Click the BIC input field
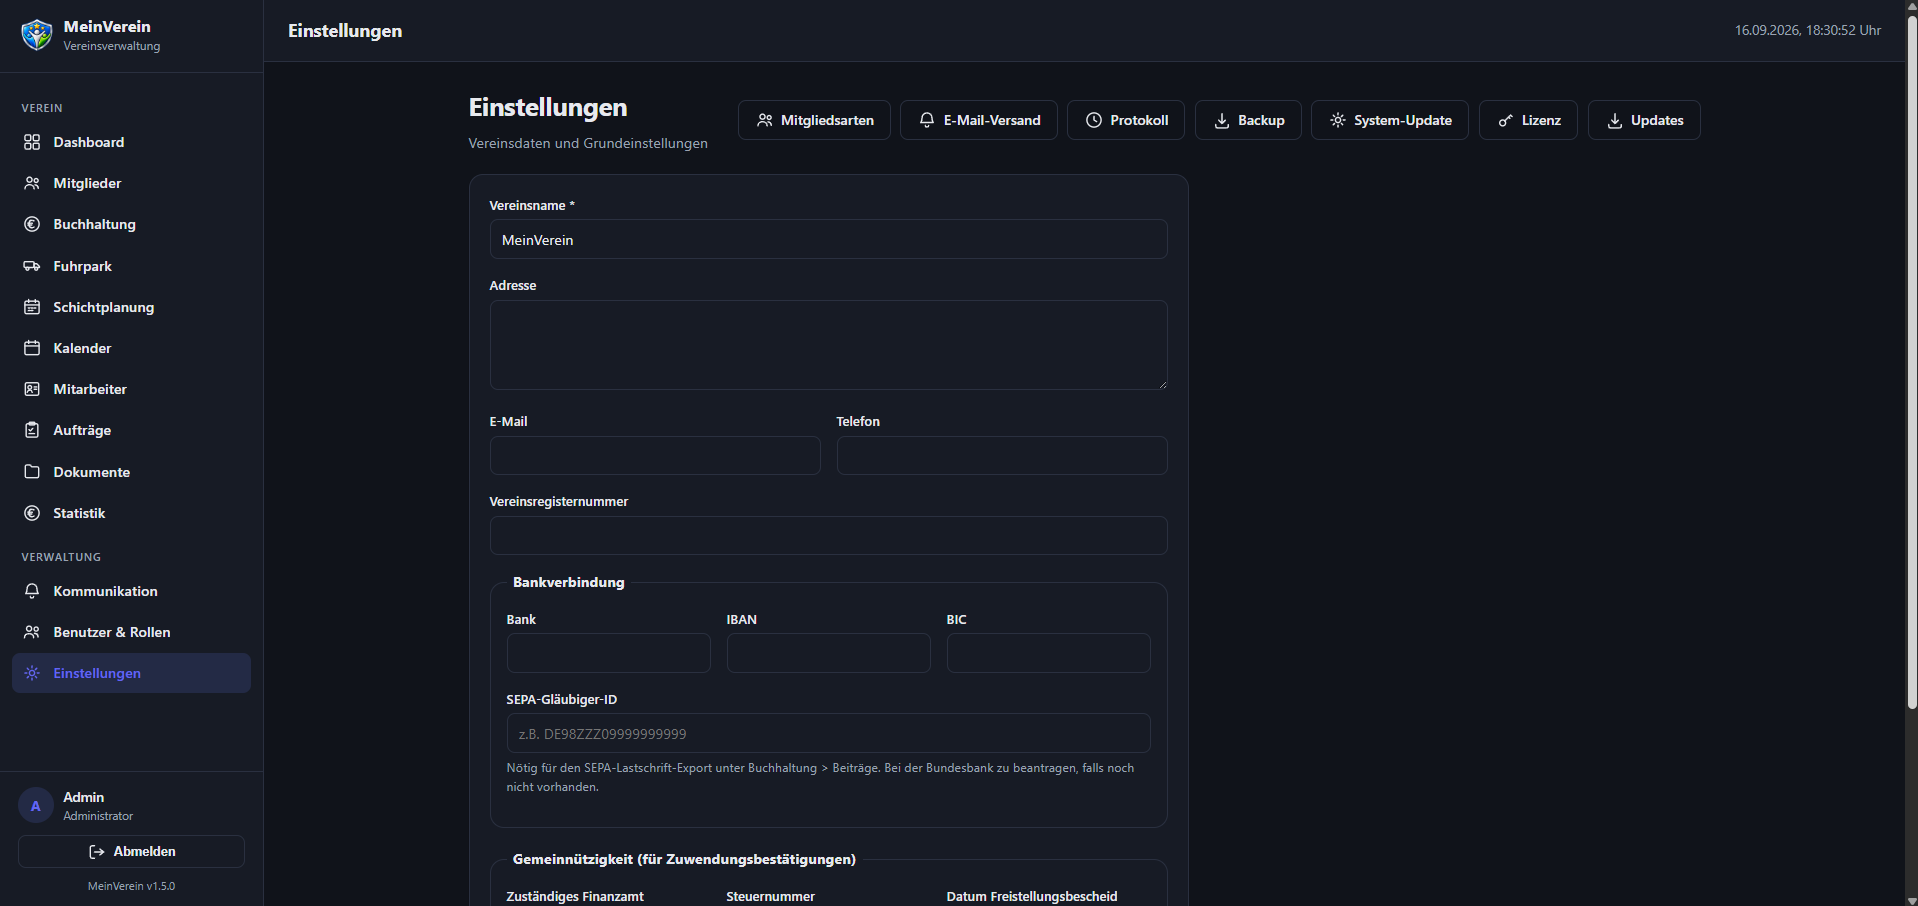The width and height of the screenshot is (1918, 906). [1048, 653]
